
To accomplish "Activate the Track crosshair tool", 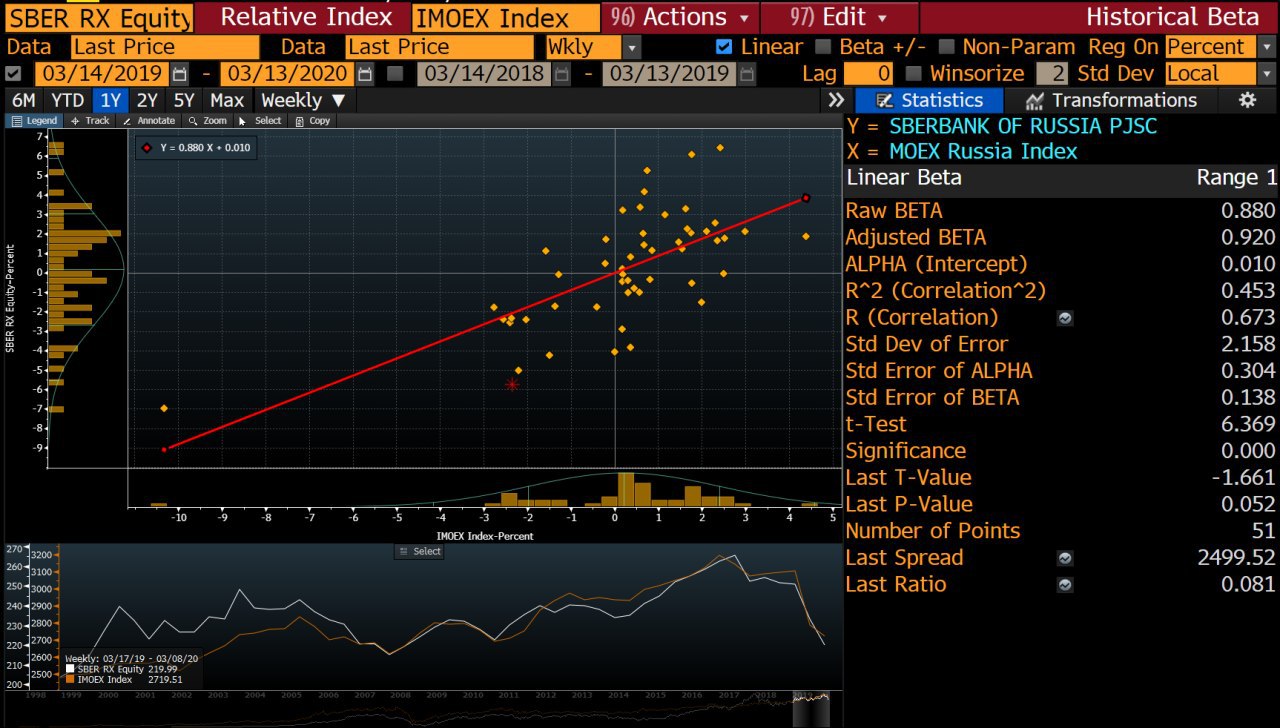I will [90, 120].
